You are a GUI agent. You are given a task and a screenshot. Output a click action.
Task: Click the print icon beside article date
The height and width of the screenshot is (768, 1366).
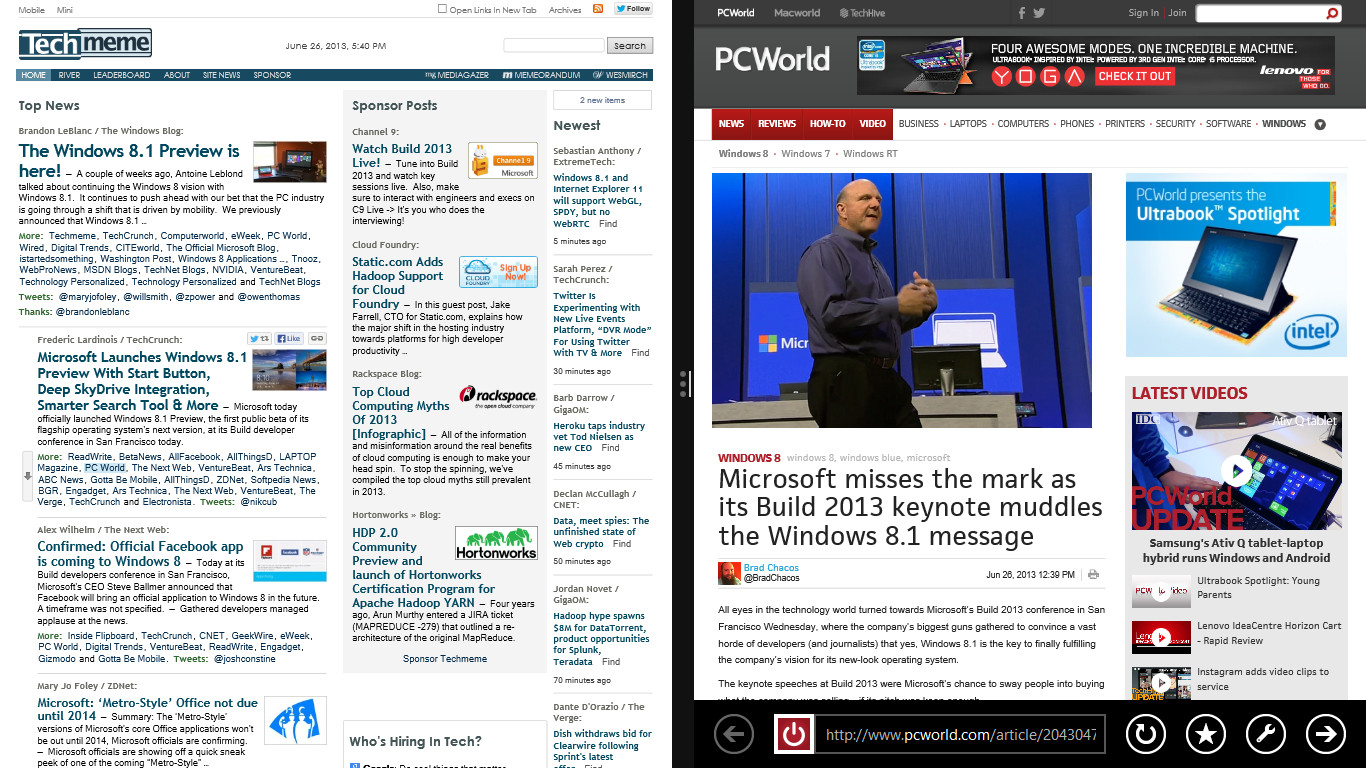pos(1093,575)
